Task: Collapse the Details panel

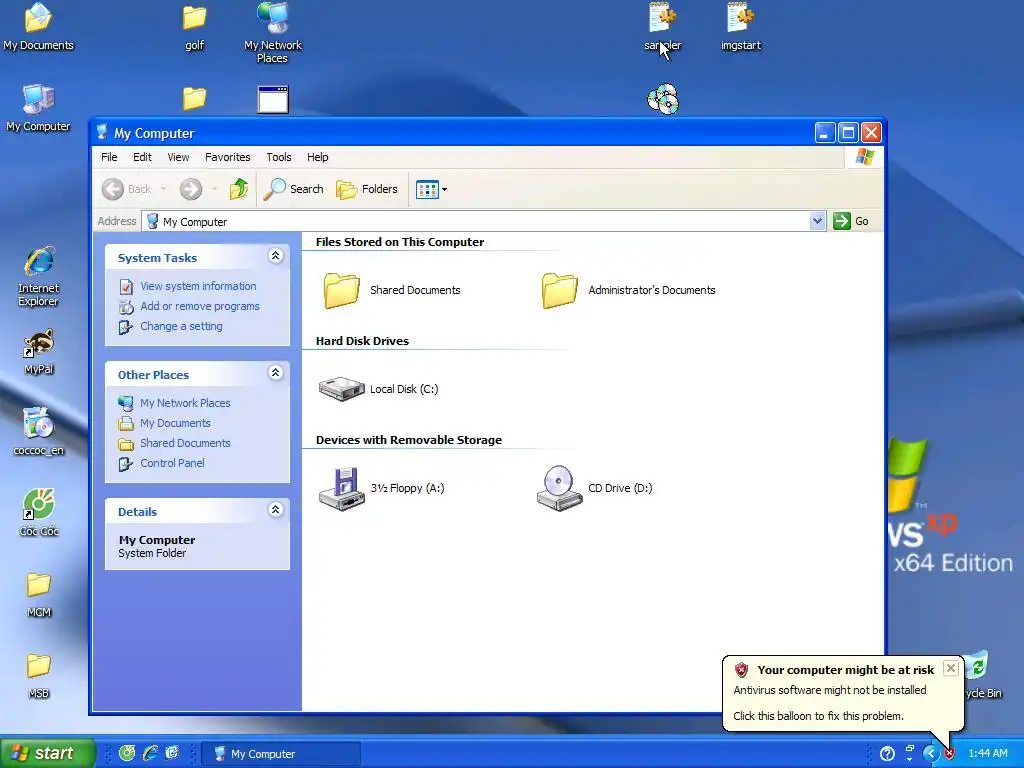Action: (x=276, y=510)
